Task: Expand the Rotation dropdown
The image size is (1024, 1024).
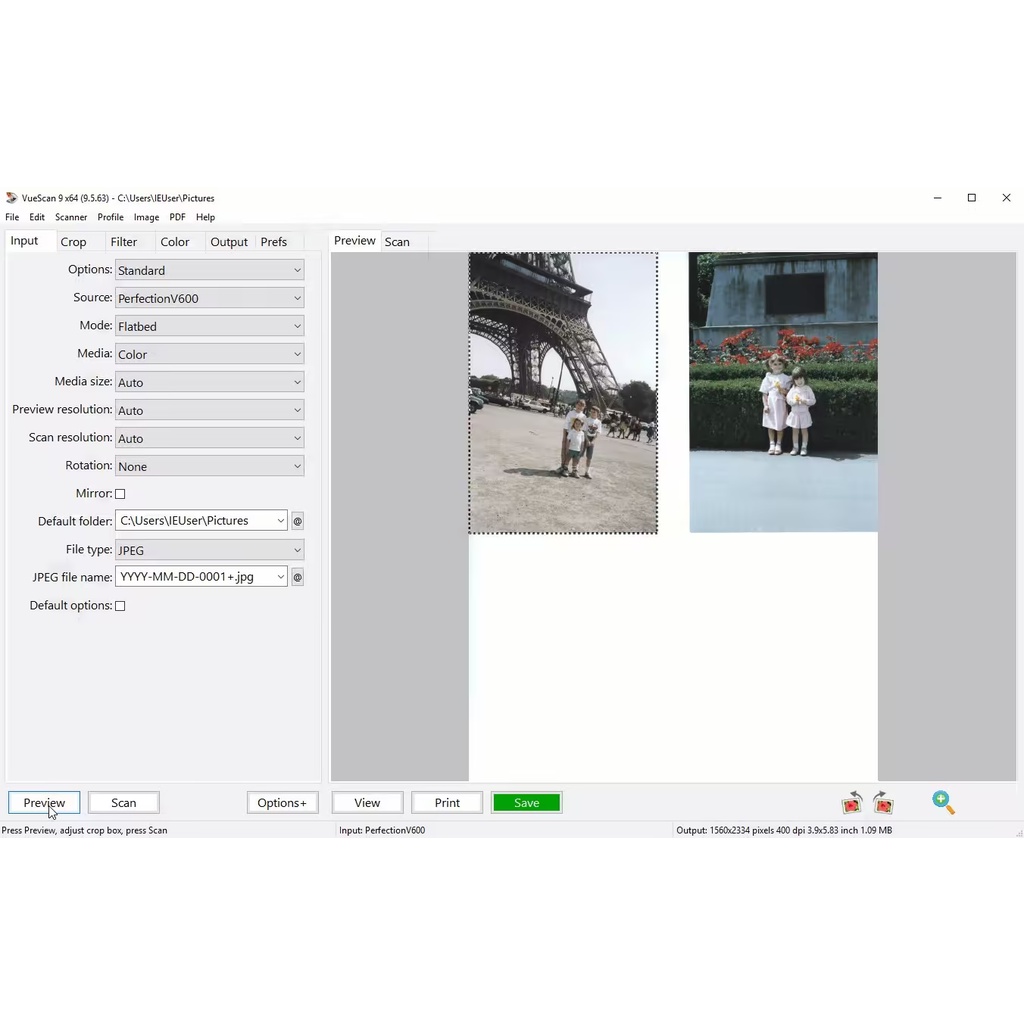Action: point(210,466)
